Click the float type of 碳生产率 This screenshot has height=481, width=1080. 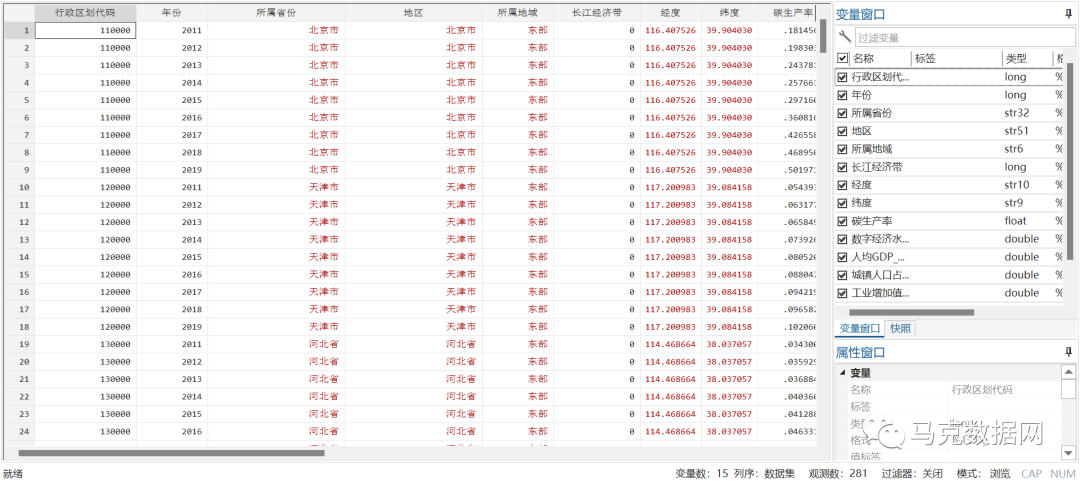pos(1015,221)
